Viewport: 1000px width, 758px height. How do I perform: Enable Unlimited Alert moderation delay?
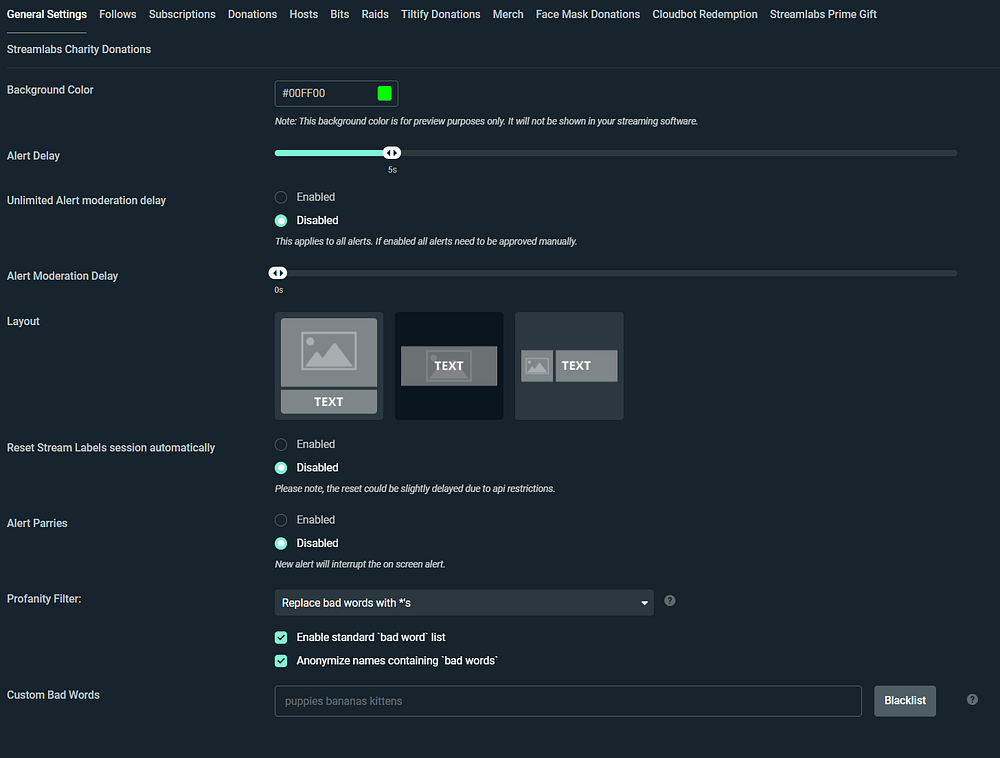click(x=281, y=198)
